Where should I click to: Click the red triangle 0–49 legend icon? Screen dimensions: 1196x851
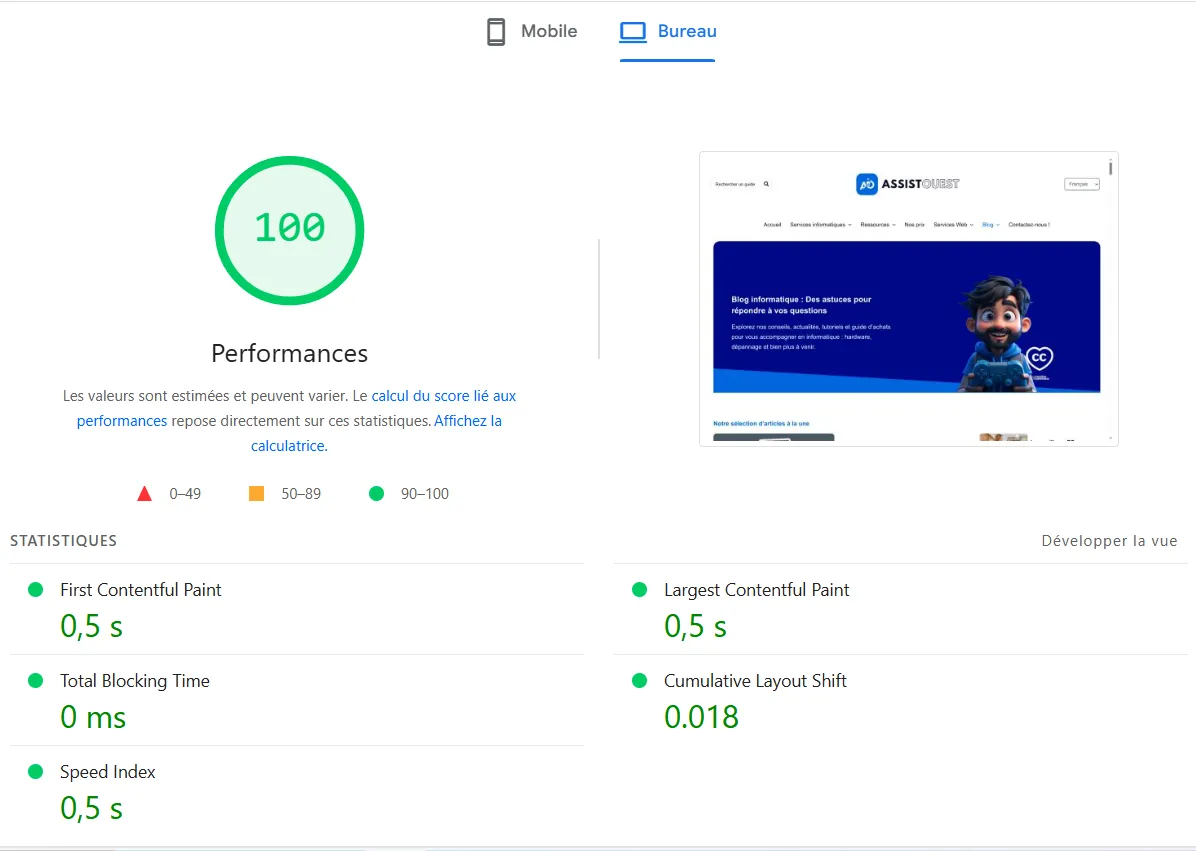[144, 493]
